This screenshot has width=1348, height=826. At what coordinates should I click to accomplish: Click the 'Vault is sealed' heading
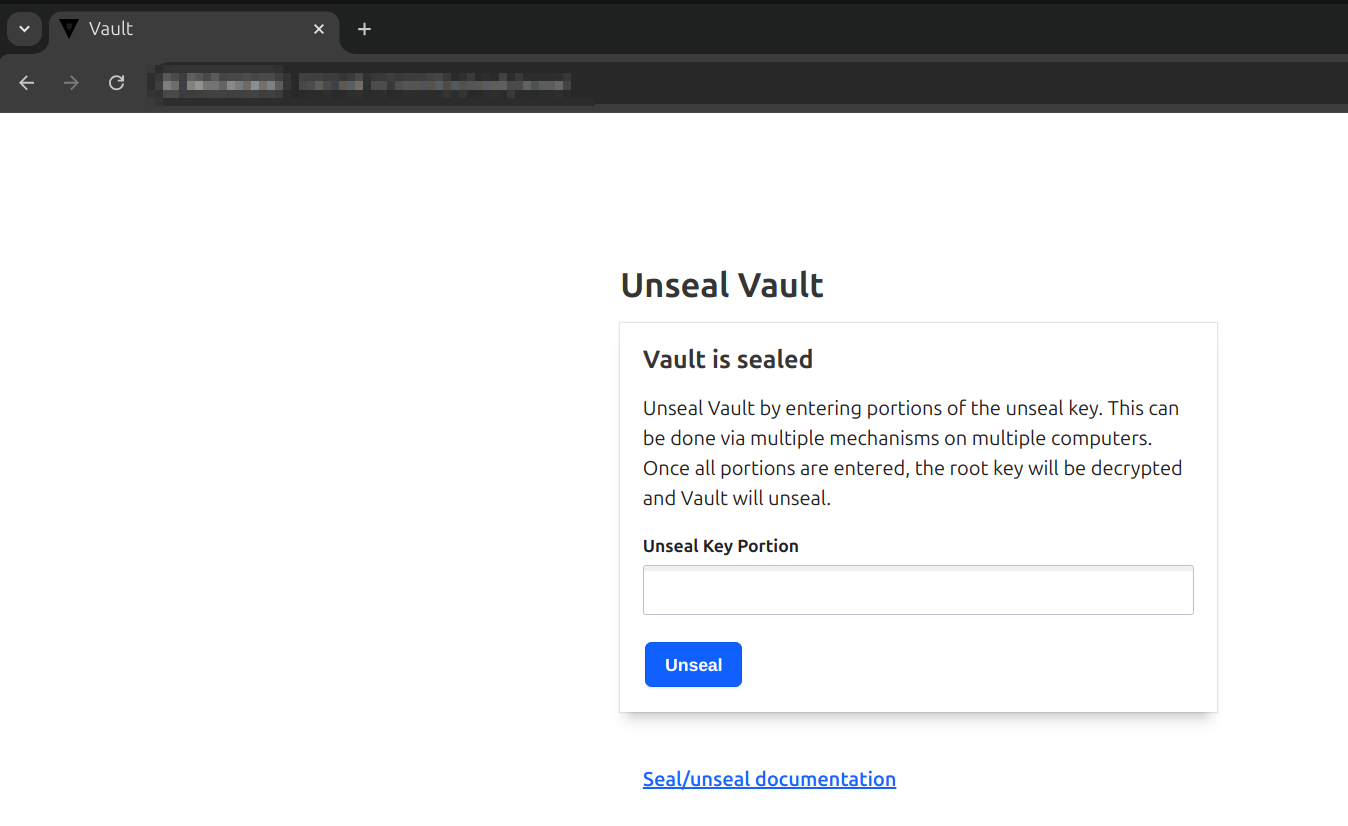pyautogui.click(x=728, y=359)
